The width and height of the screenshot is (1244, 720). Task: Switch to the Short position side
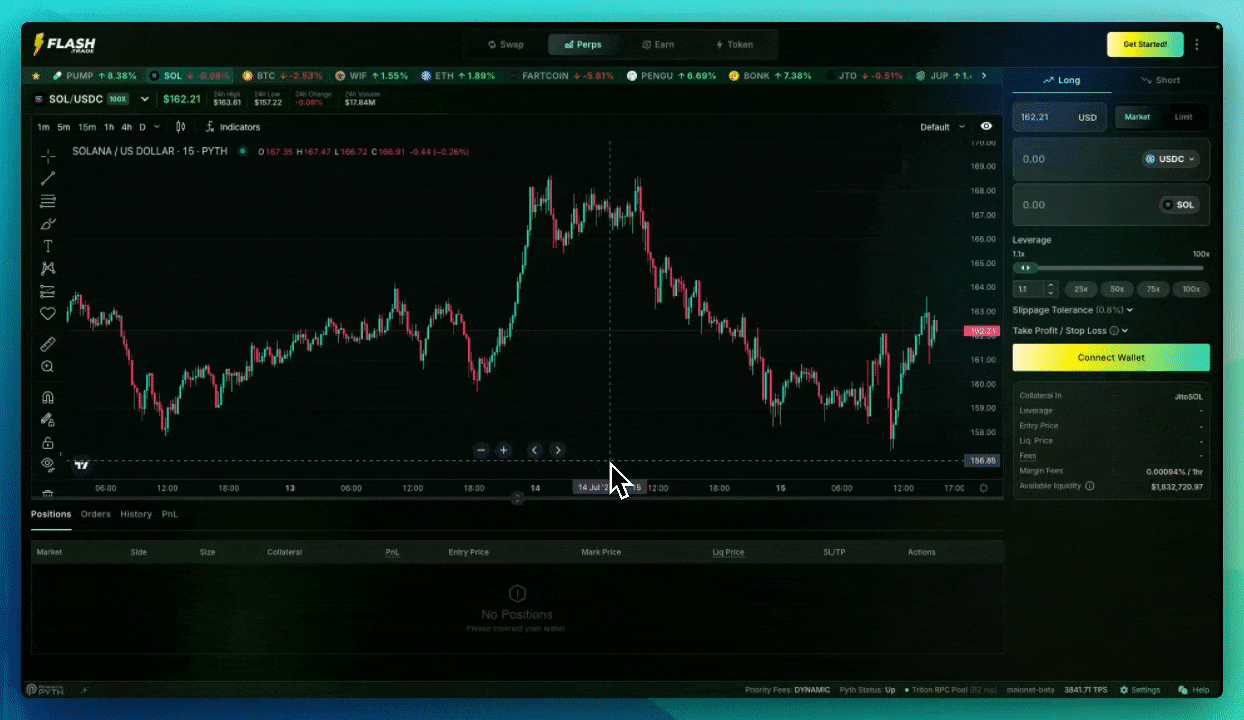(1160, 80)
